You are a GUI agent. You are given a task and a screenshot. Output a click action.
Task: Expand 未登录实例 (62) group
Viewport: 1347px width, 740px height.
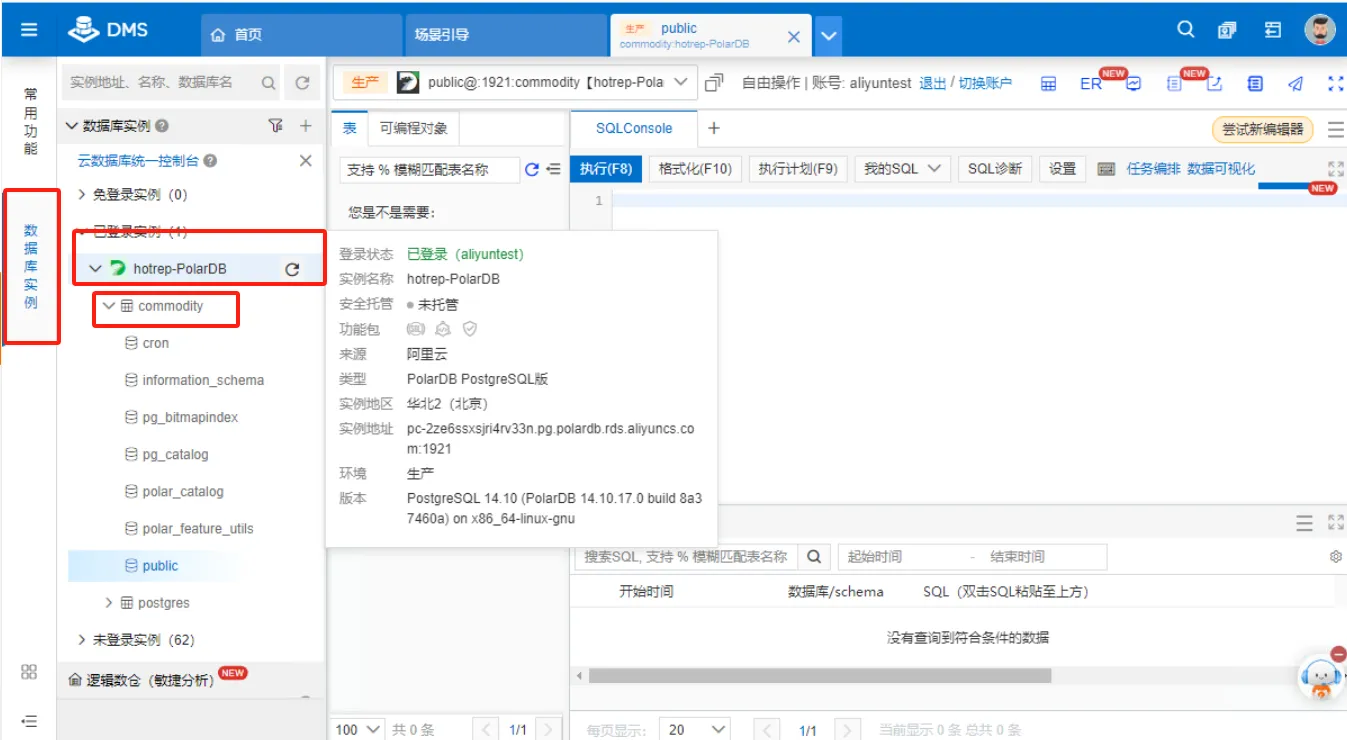click(82, 640)
